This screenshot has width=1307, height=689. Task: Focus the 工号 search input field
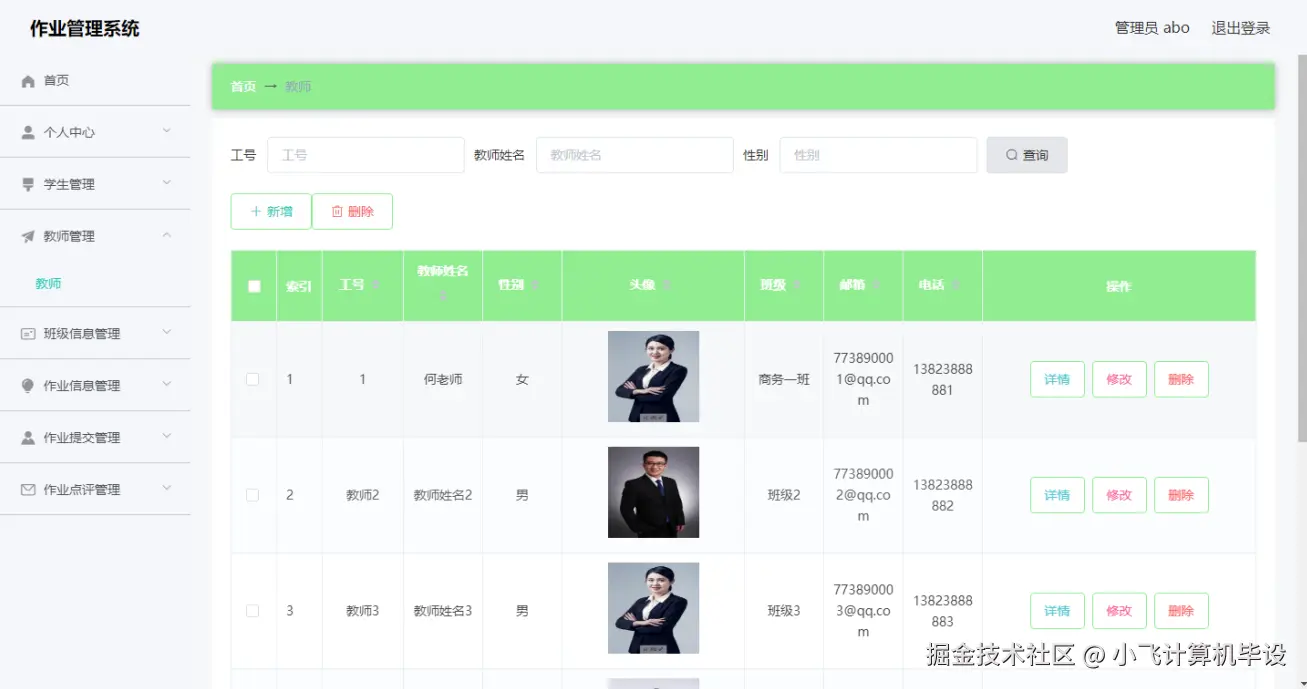point(366,155)
